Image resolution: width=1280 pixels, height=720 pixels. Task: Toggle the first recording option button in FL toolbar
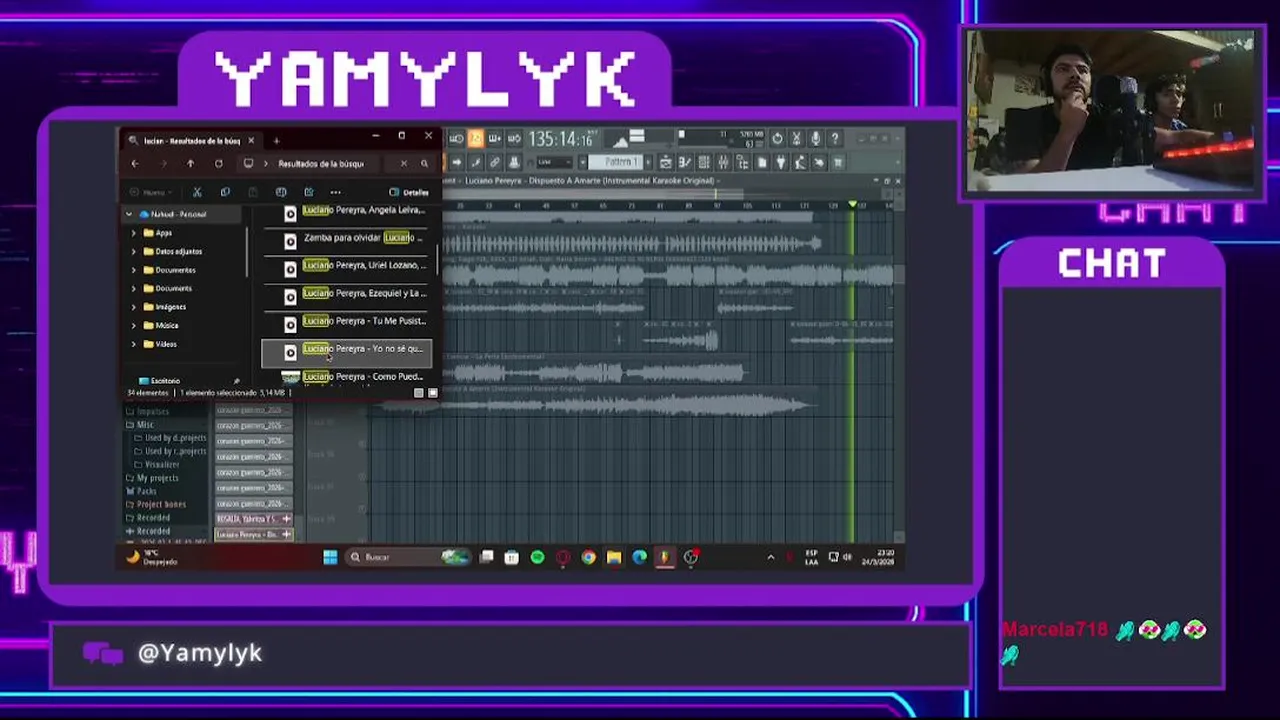click(457, 139)
